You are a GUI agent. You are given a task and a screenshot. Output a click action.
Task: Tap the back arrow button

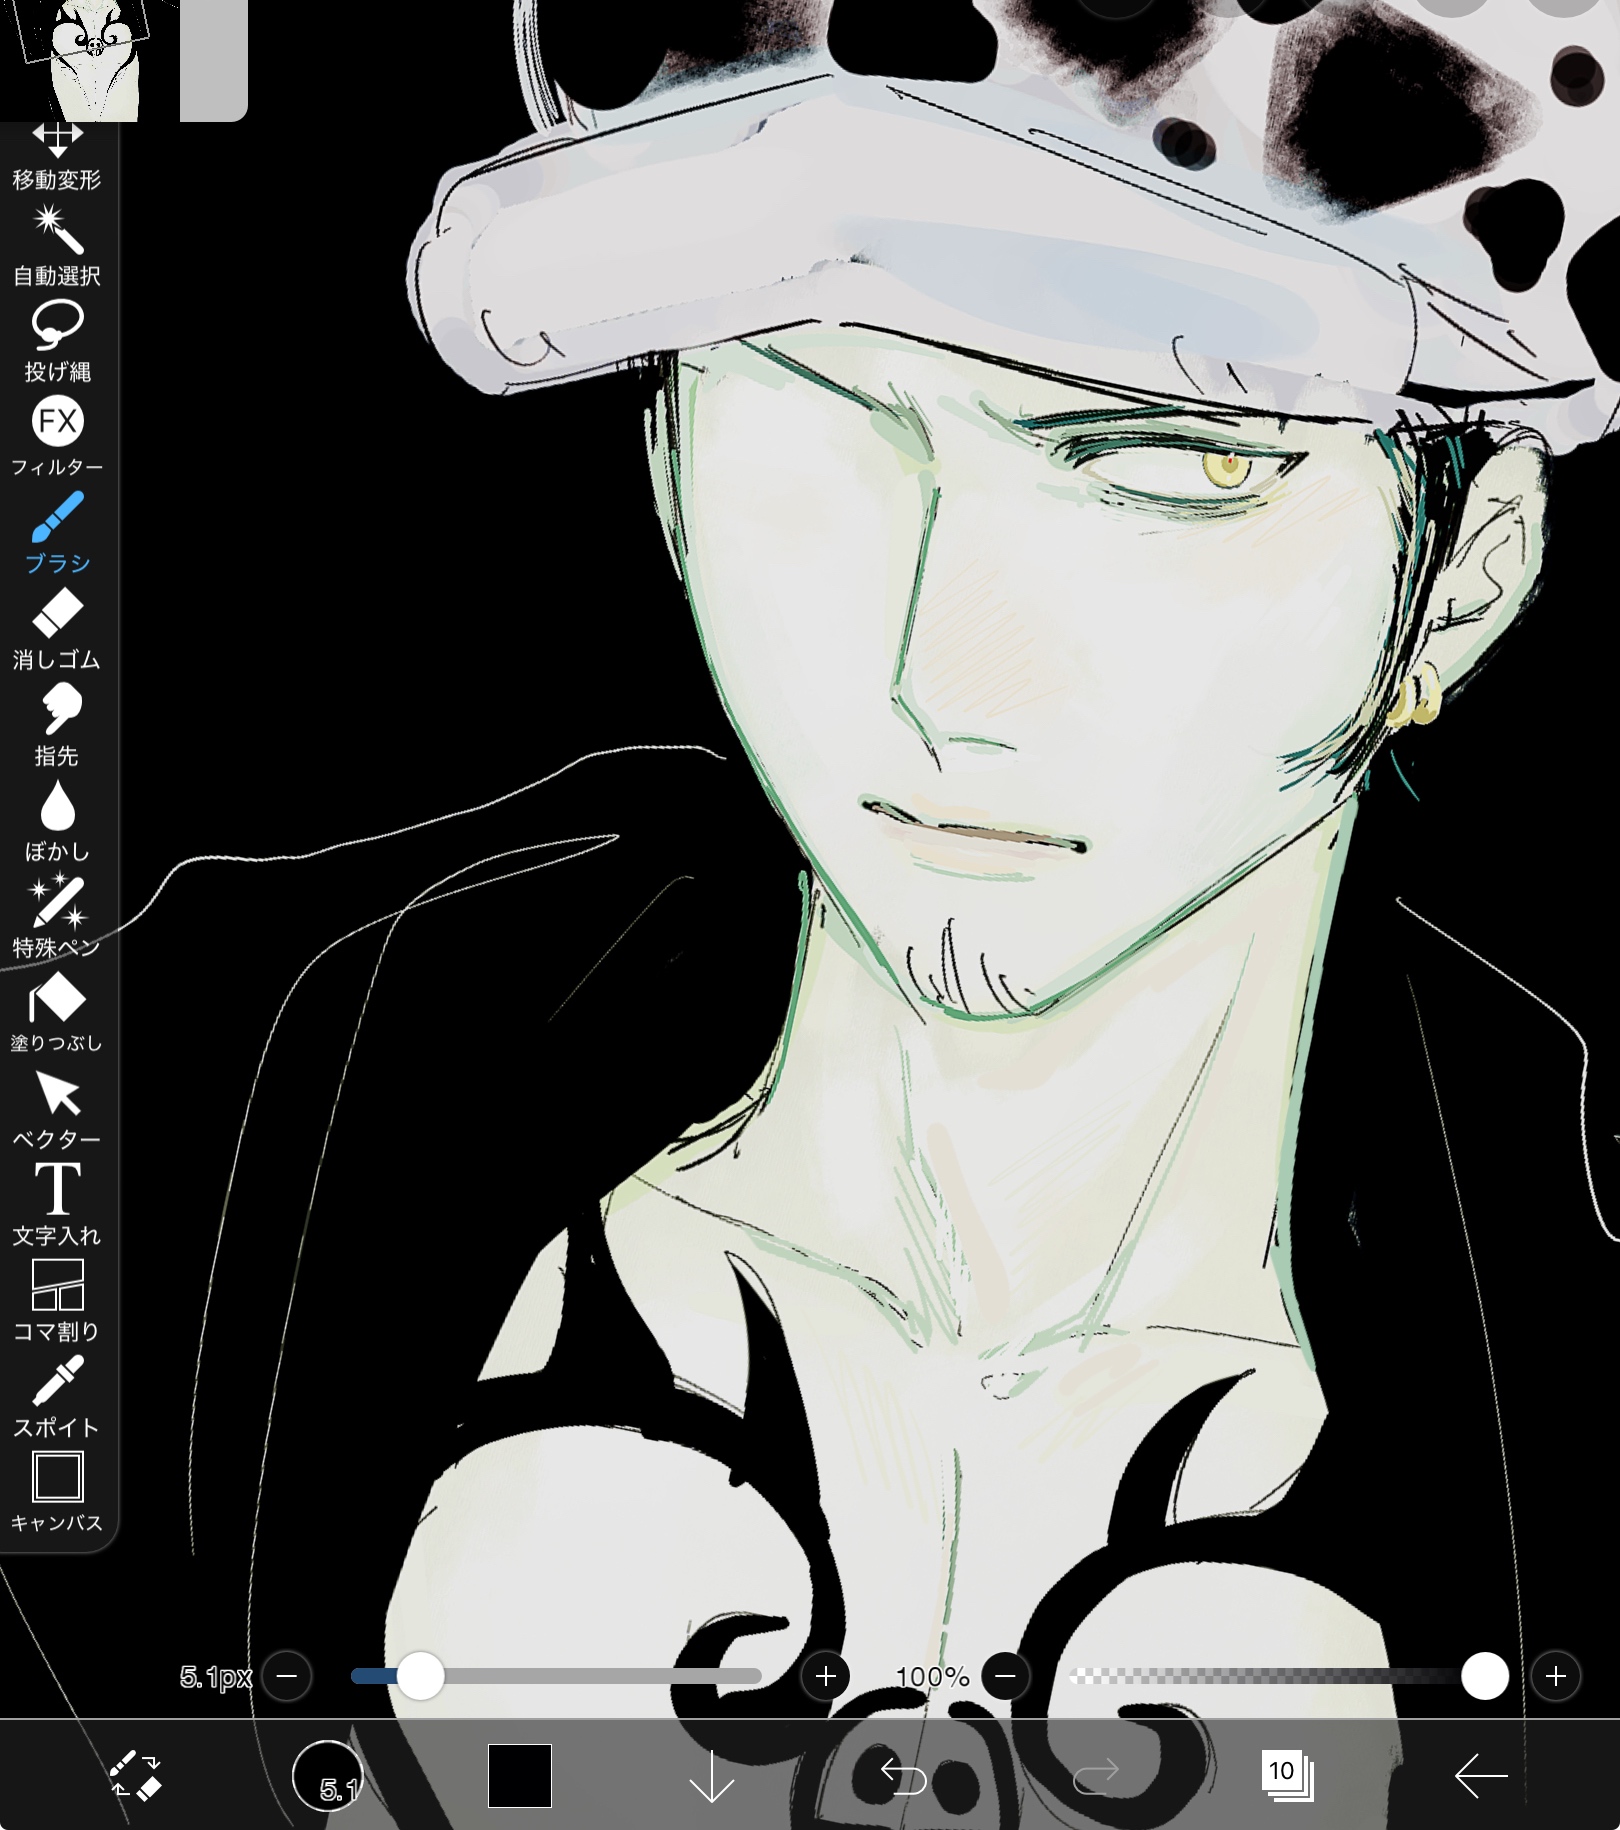tap(1480, 1775)
